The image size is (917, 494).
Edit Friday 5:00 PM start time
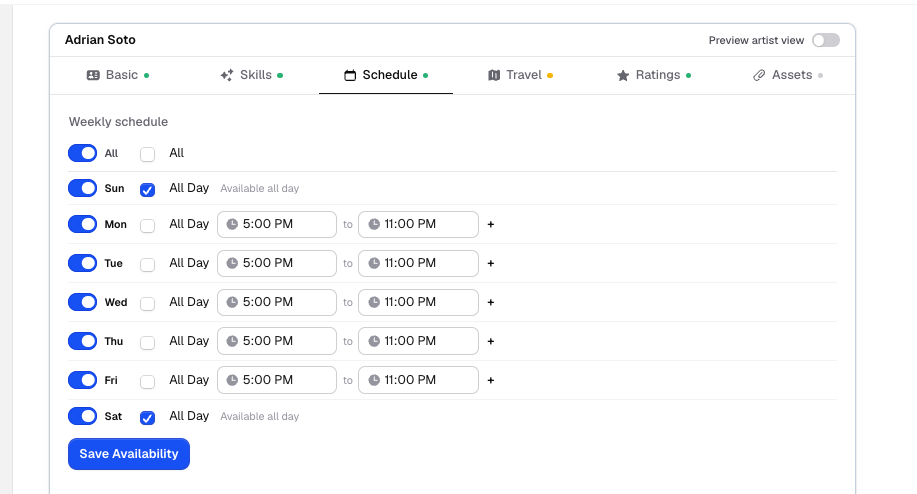[277, 381]
